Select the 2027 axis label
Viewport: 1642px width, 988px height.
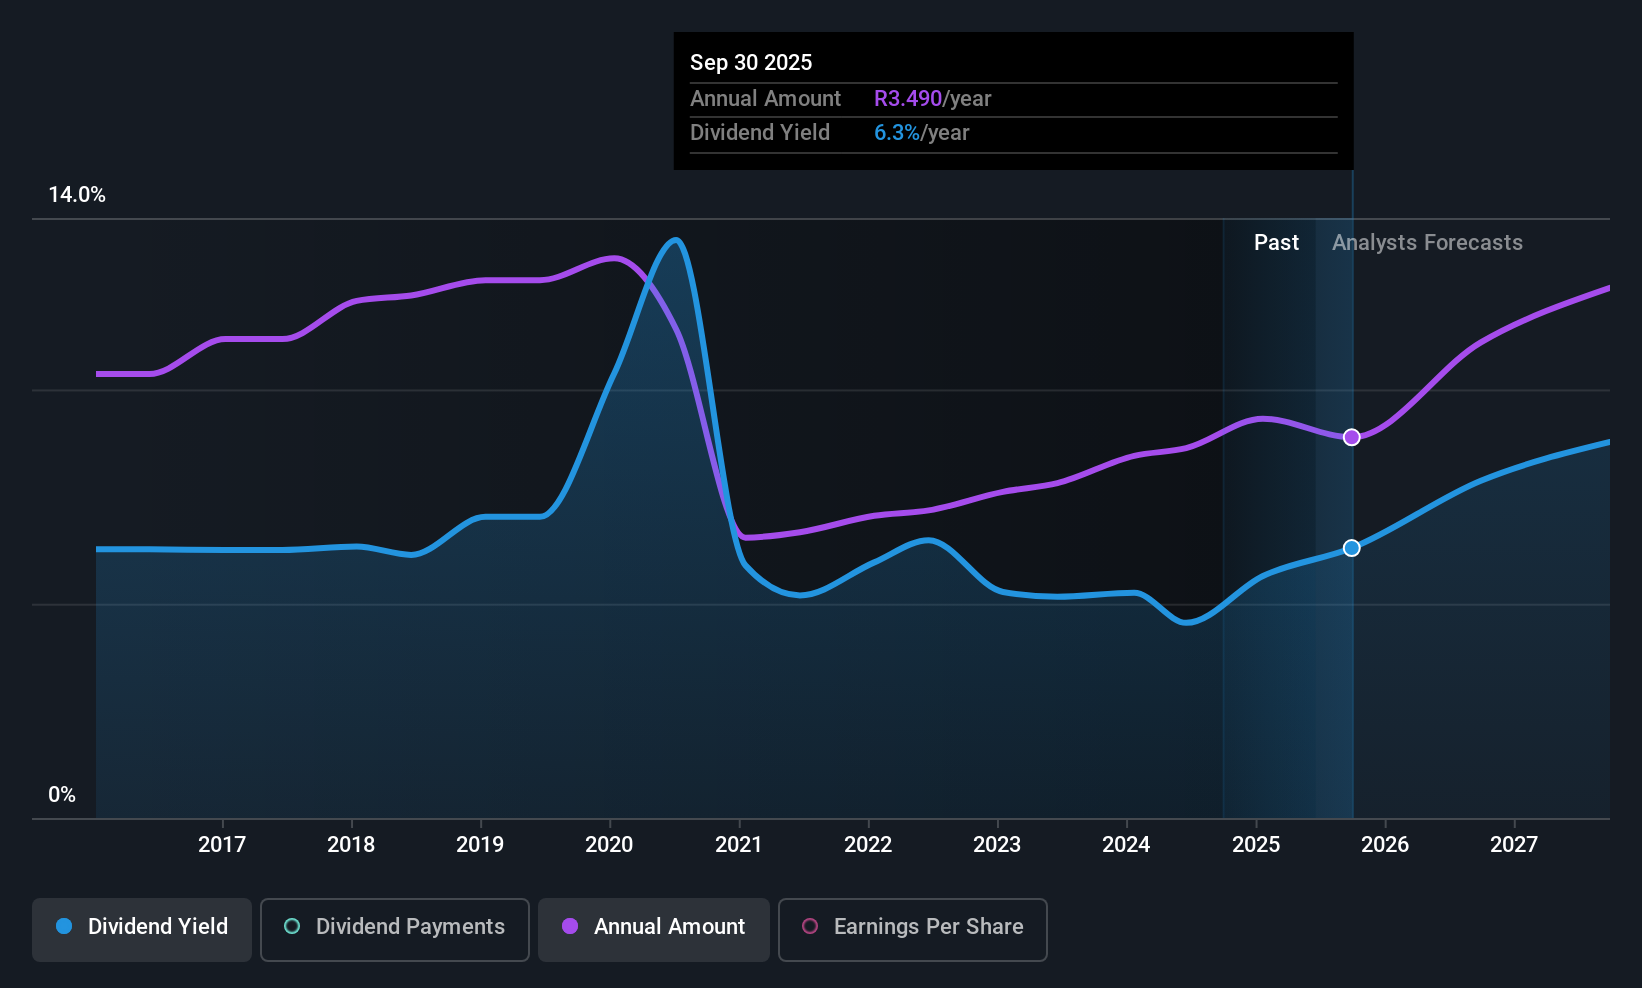tap(1514, 845)
